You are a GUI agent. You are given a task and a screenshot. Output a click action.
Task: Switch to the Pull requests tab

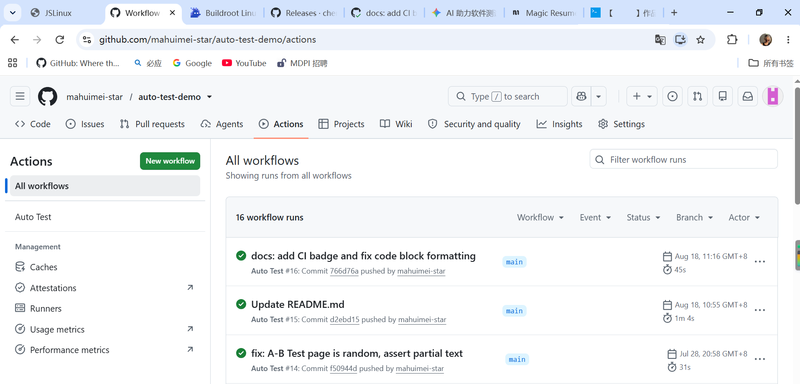pos(152,124)
